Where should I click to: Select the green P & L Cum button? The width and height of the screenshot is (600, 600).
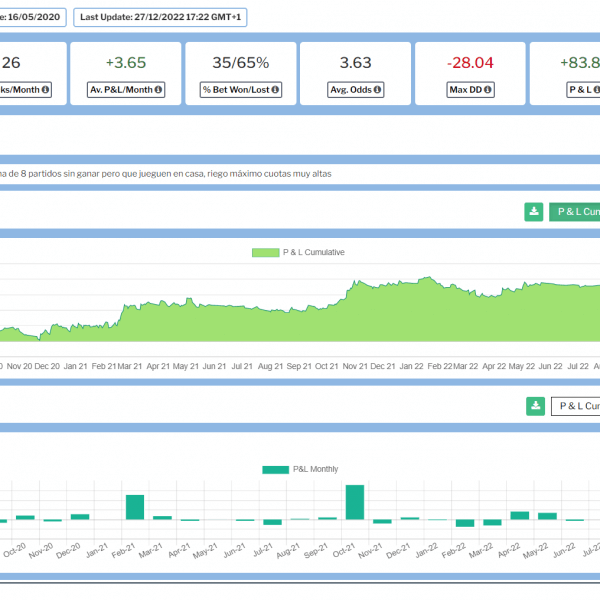pos(575,212)
